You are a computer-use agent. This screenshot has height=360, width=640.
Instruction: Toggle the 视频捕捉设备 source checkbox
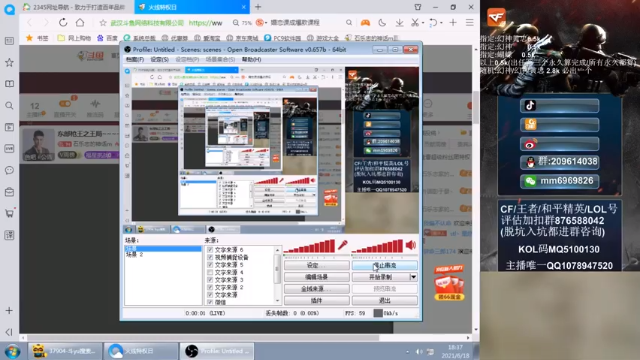[x=210, y=257]
